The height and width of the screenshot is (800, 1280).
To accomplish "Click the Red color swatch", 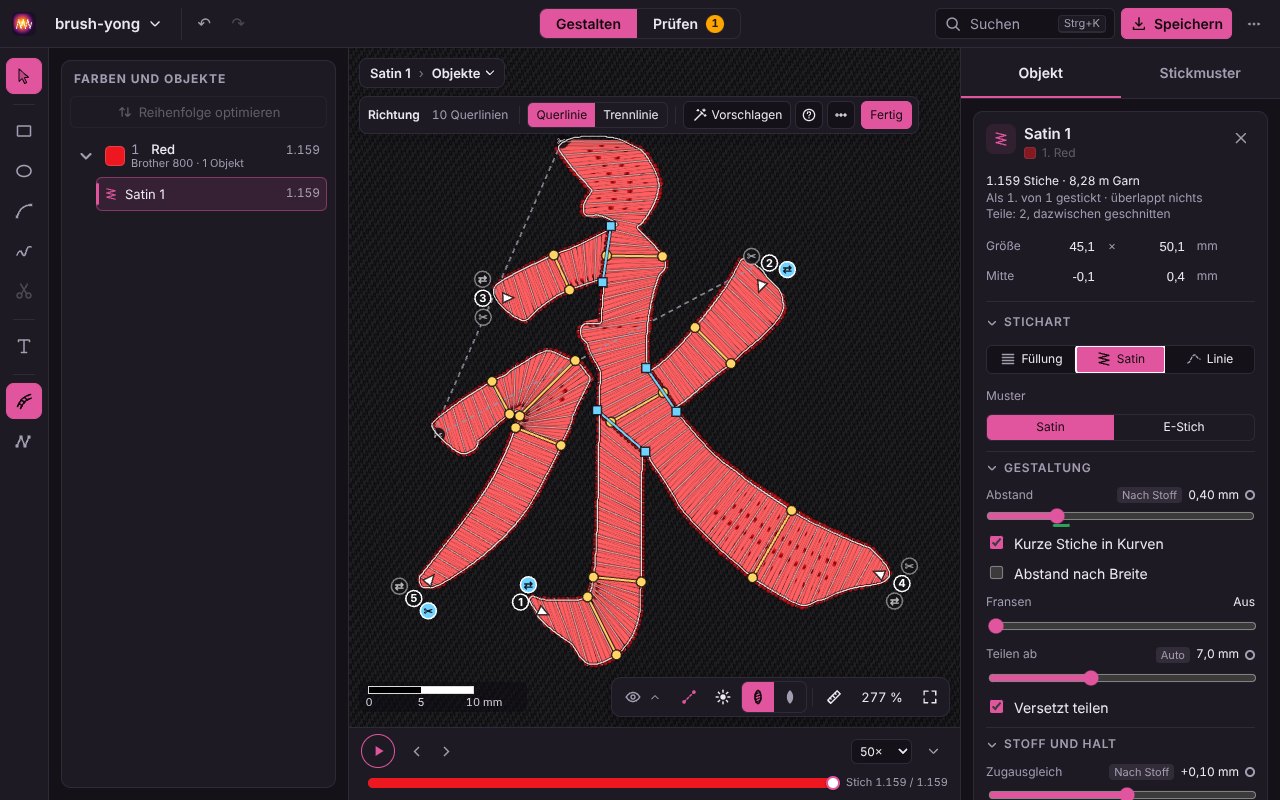I will point(115,156).
